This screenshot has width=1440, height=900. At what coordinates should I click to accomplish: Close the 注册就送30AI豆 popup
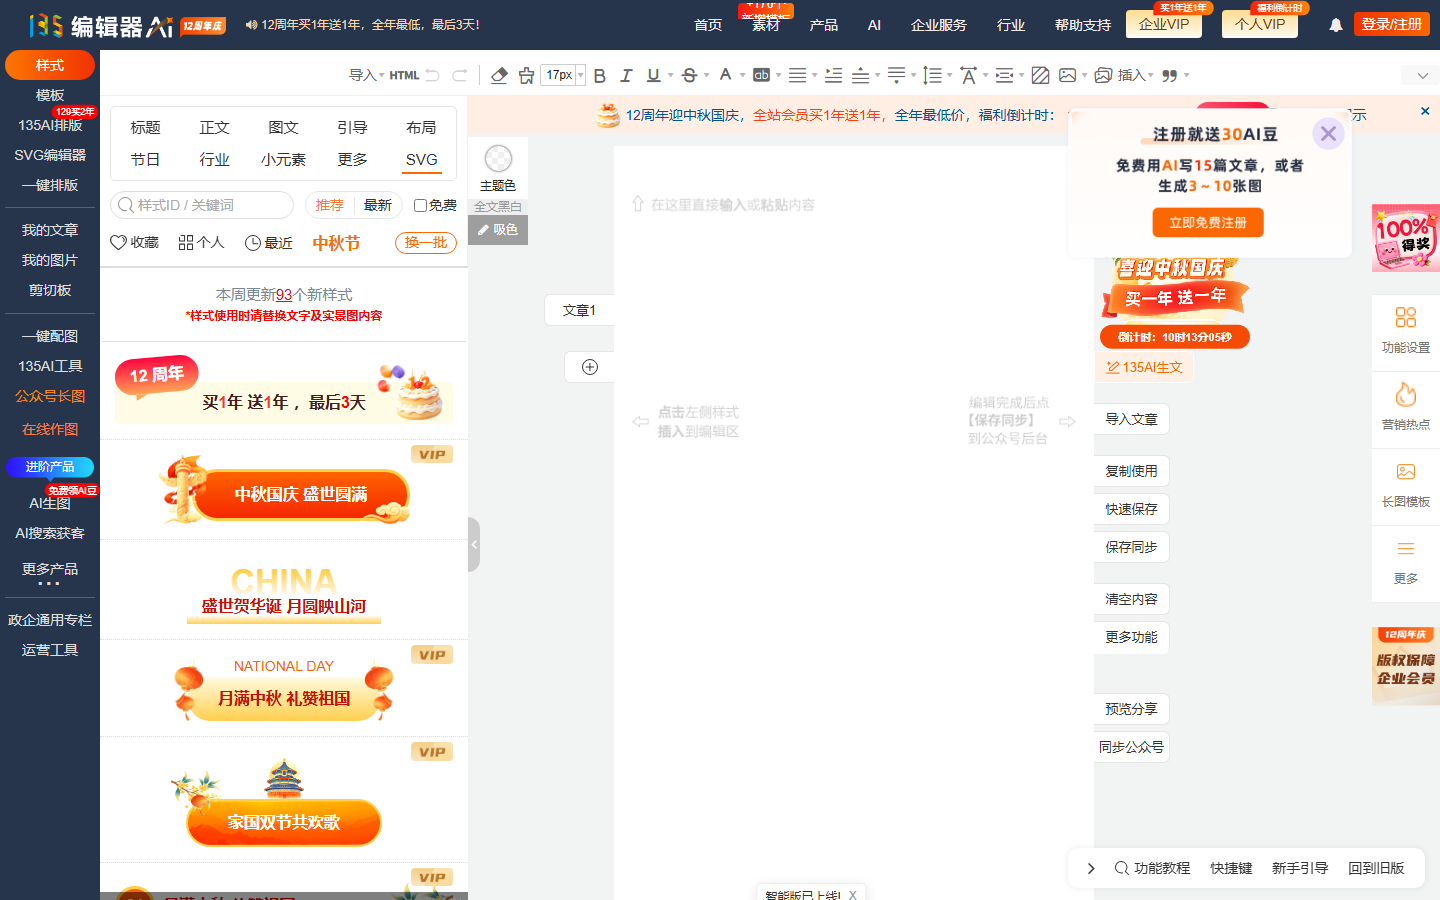1328,133
